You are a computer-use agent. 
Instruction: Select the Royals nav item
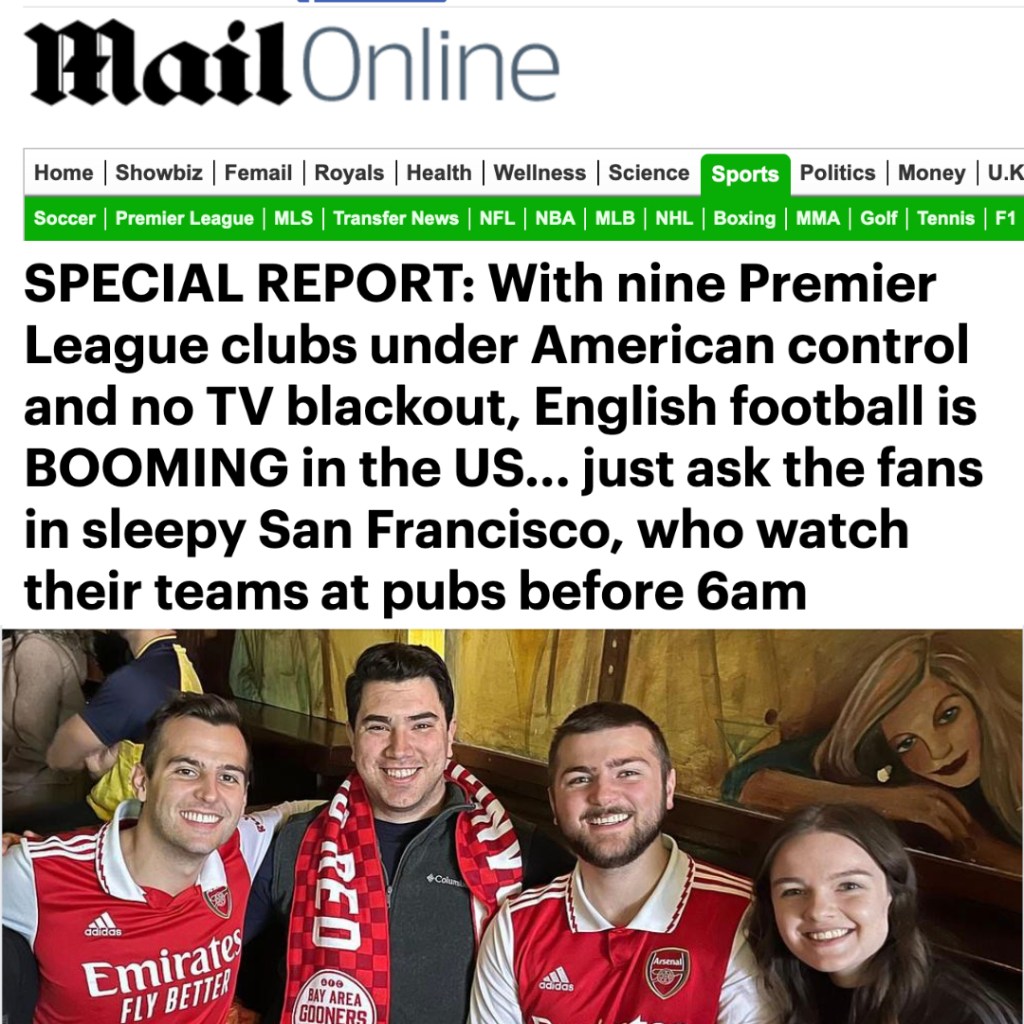click(x=349, y=173)
